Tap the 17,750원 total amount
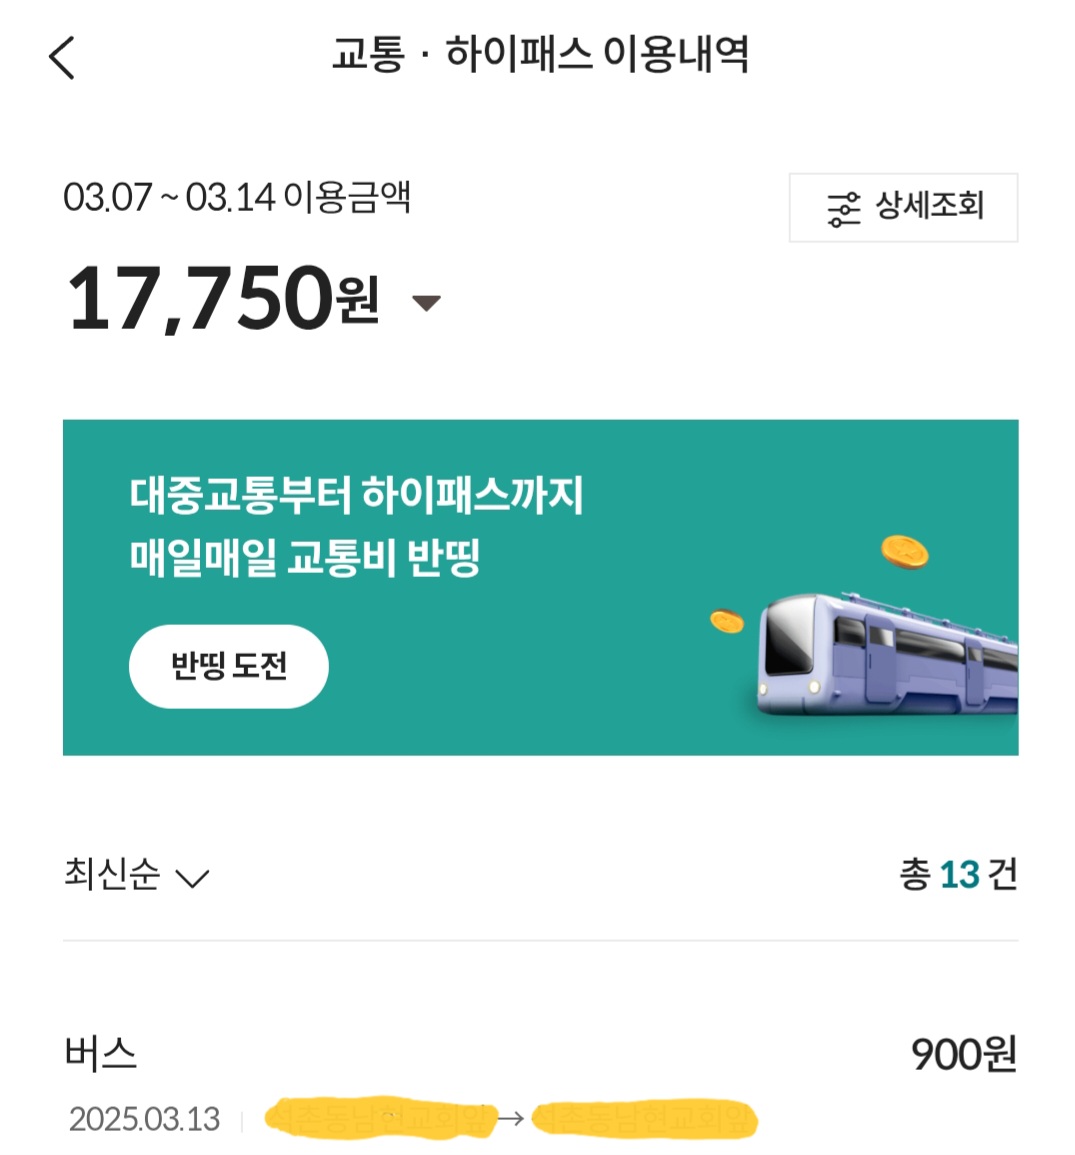 (x=223, y=298)
